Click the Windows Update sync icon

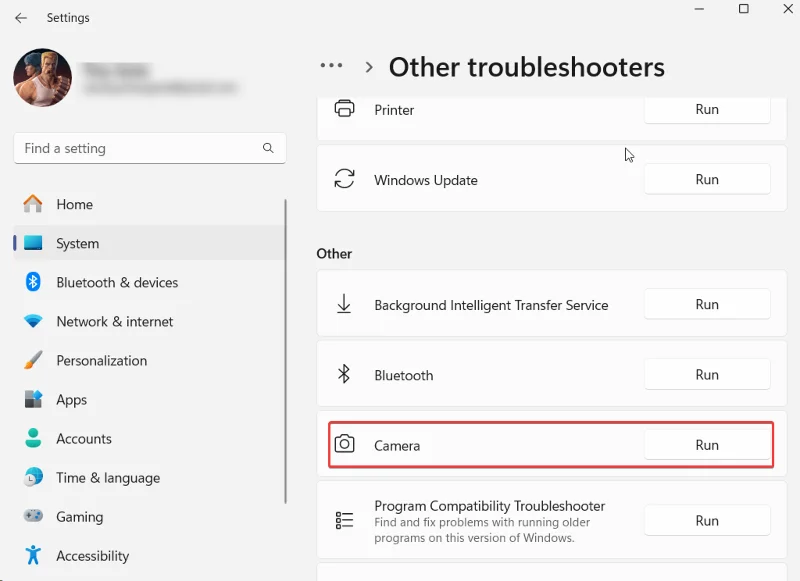345,179
